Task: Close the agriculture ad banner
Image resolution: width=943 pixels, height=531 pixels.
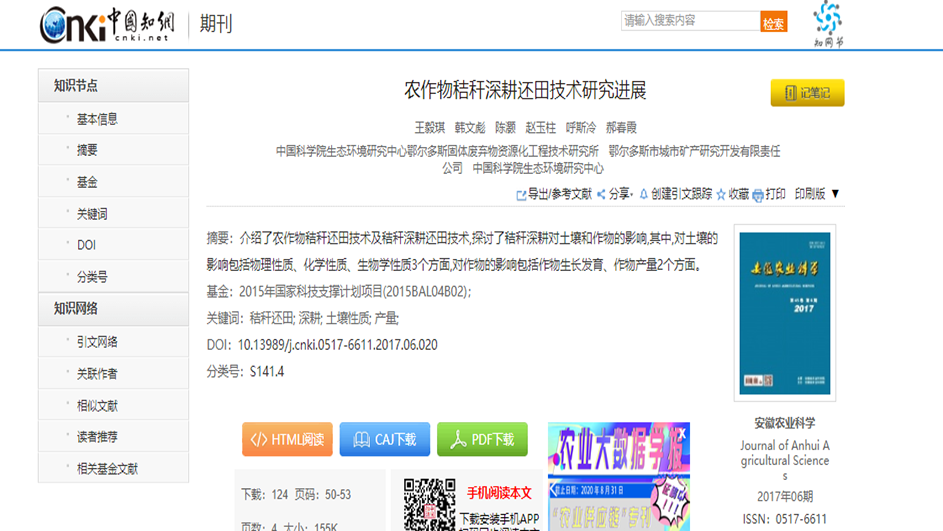Action: point(682,433)
